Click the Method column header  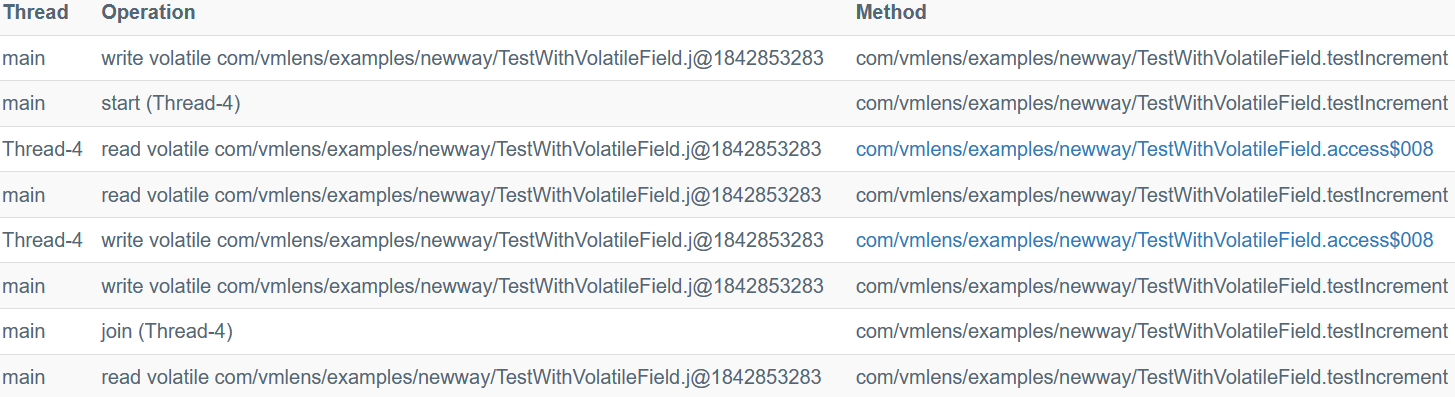click(x=891, y=13)
